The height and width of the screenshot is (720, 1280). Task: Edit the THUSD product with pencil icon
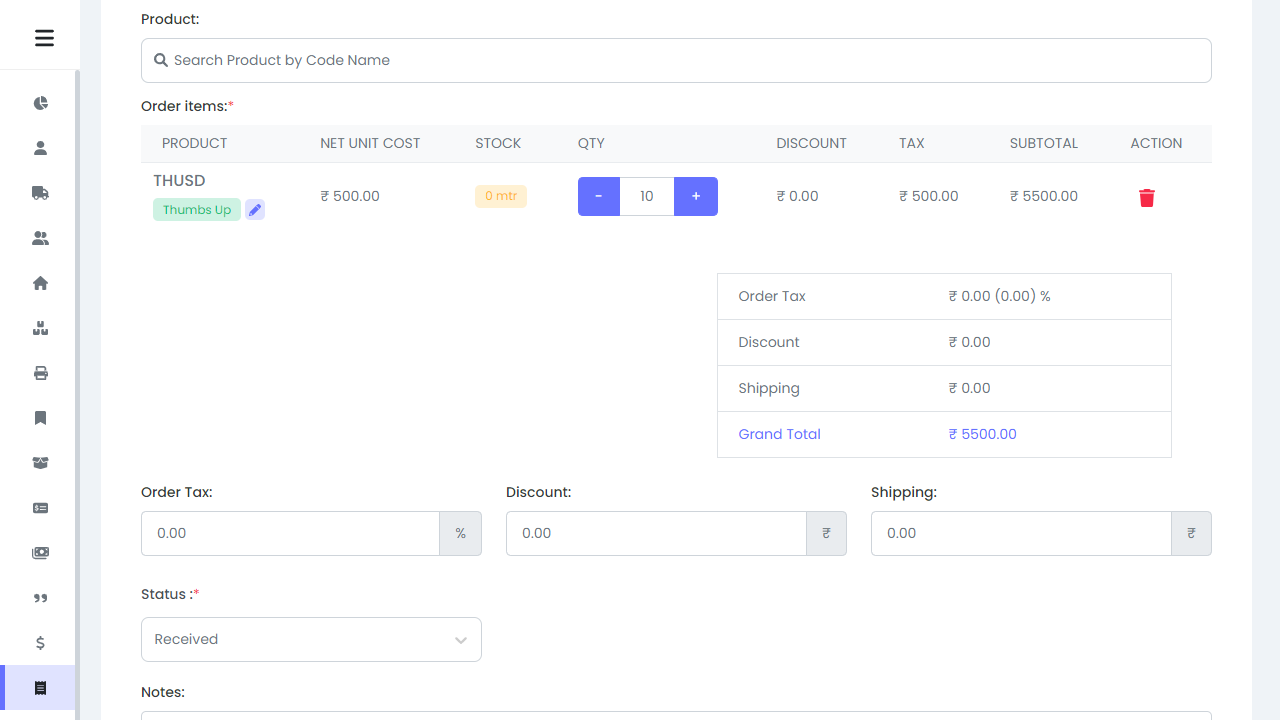(255, 210)
